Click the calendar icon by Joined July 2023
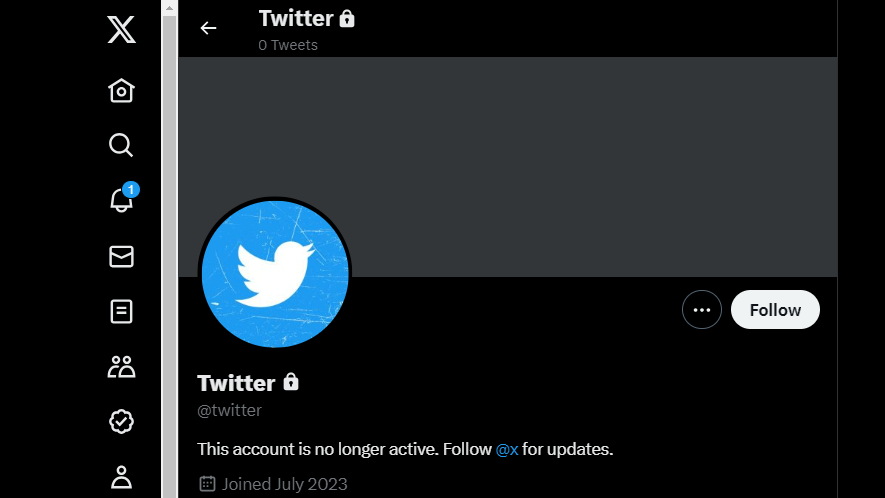The image size is (885, 498). 207,484
